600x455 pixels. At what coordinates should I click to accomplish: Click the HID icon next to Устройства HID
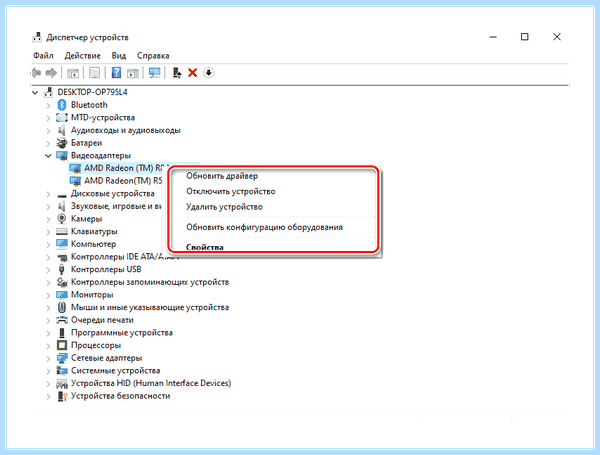(x=62, y=383)
